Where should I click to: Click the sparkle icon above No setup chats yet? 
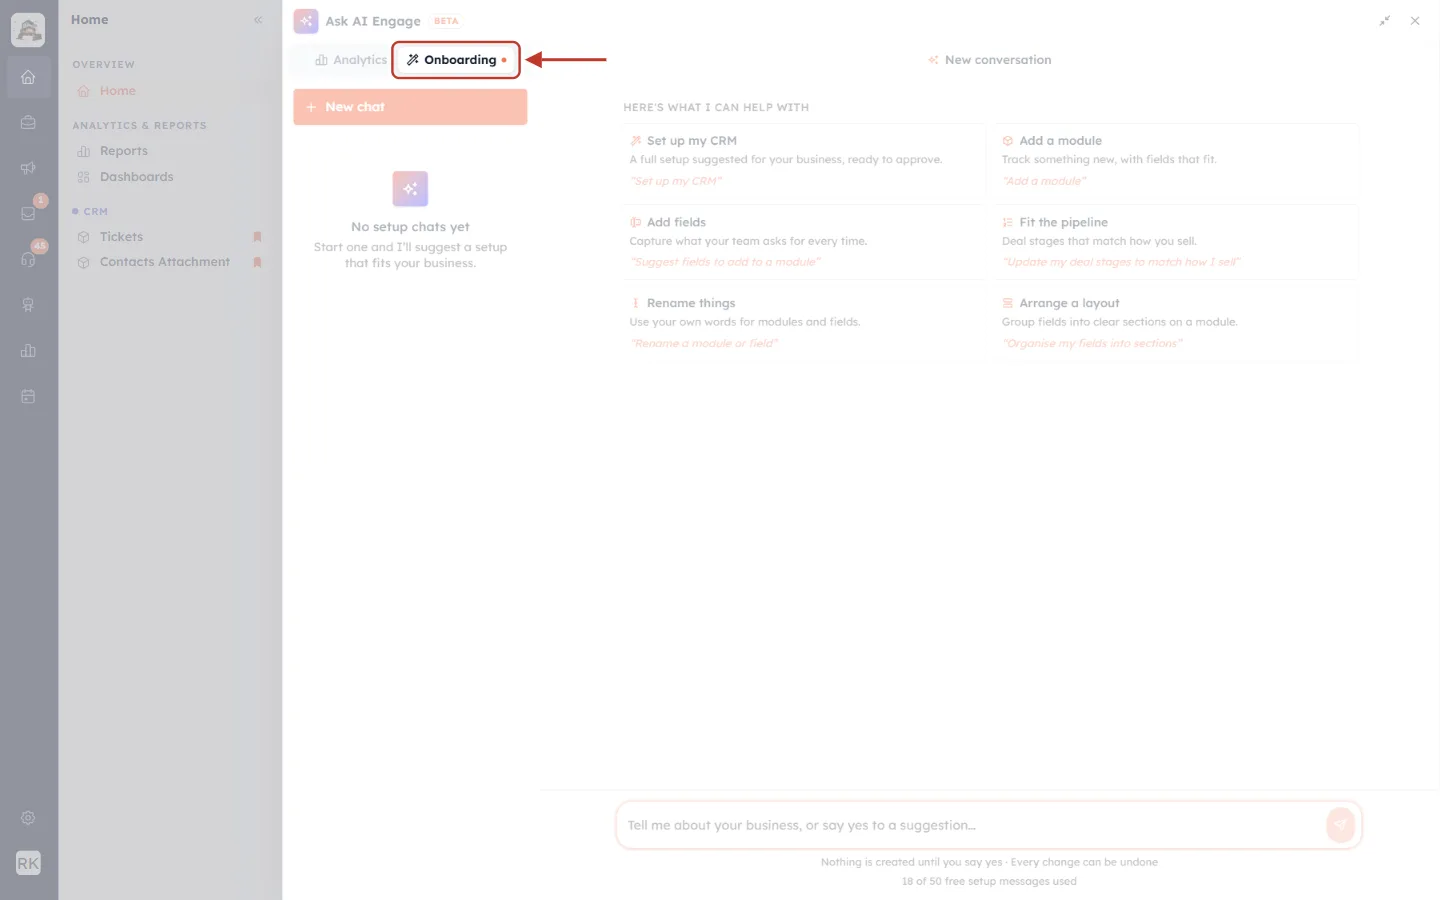click(410, 188)
